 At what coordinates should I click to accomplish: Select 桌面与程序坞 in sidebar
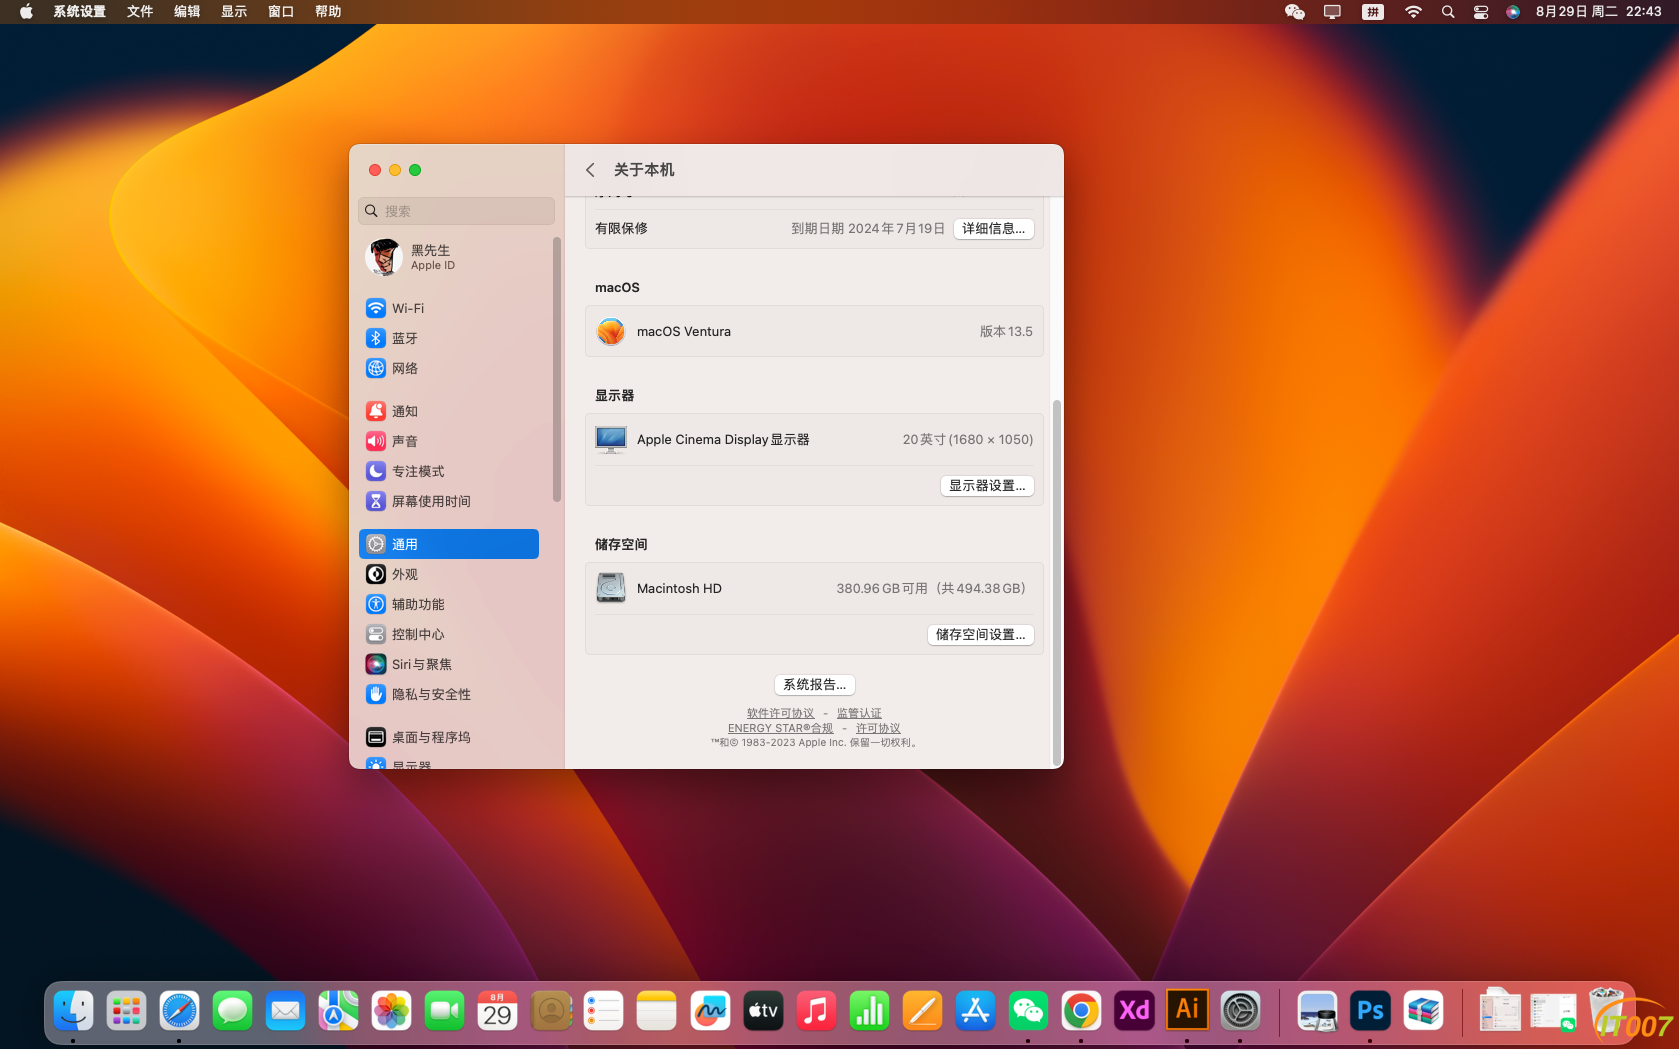click(x=449, y=737)
